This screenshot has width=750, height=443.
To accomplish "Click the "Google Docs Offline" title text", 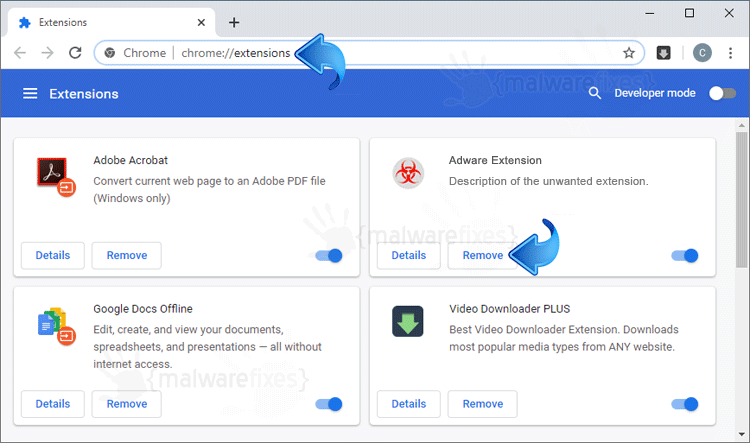I will coord(143,309).
